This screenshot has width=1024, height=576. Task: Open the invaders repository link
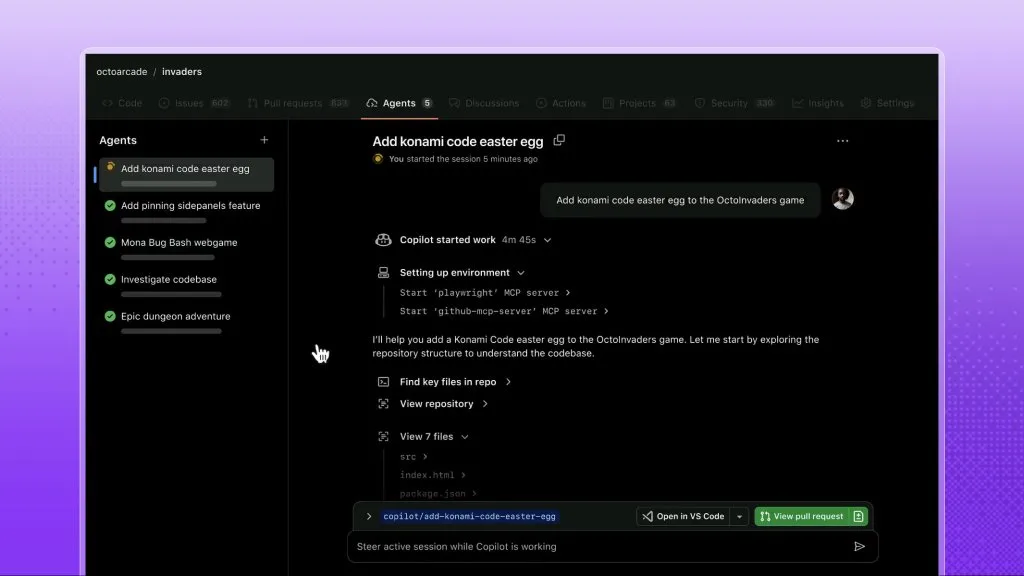tap(182, 72)
